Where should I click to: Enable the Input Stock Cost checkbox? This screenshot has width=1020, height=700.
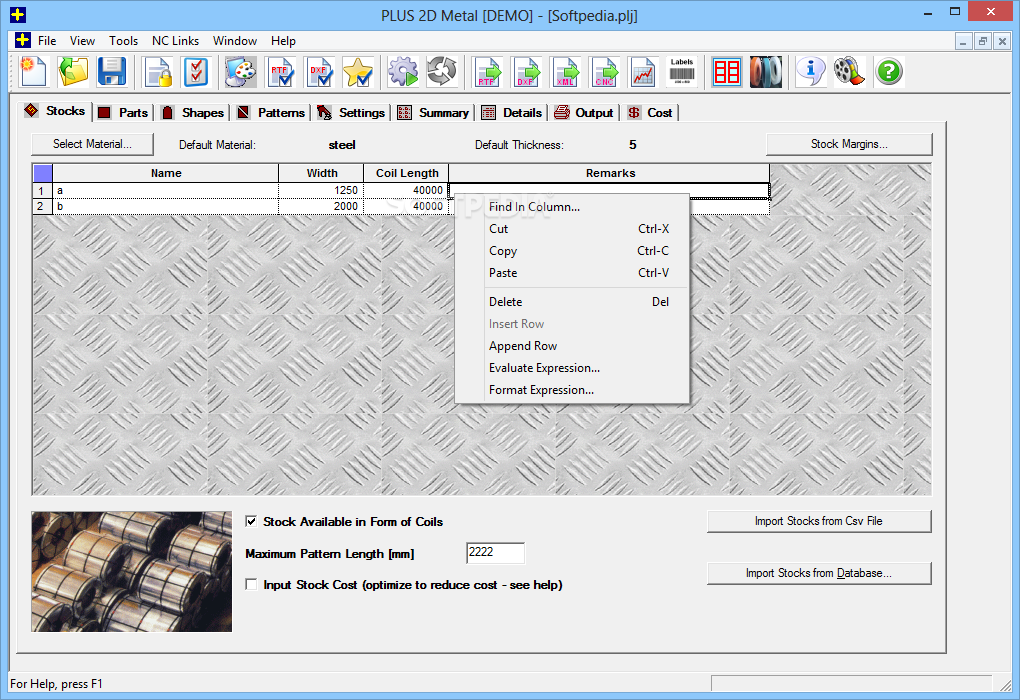click(x=251, y=584)
